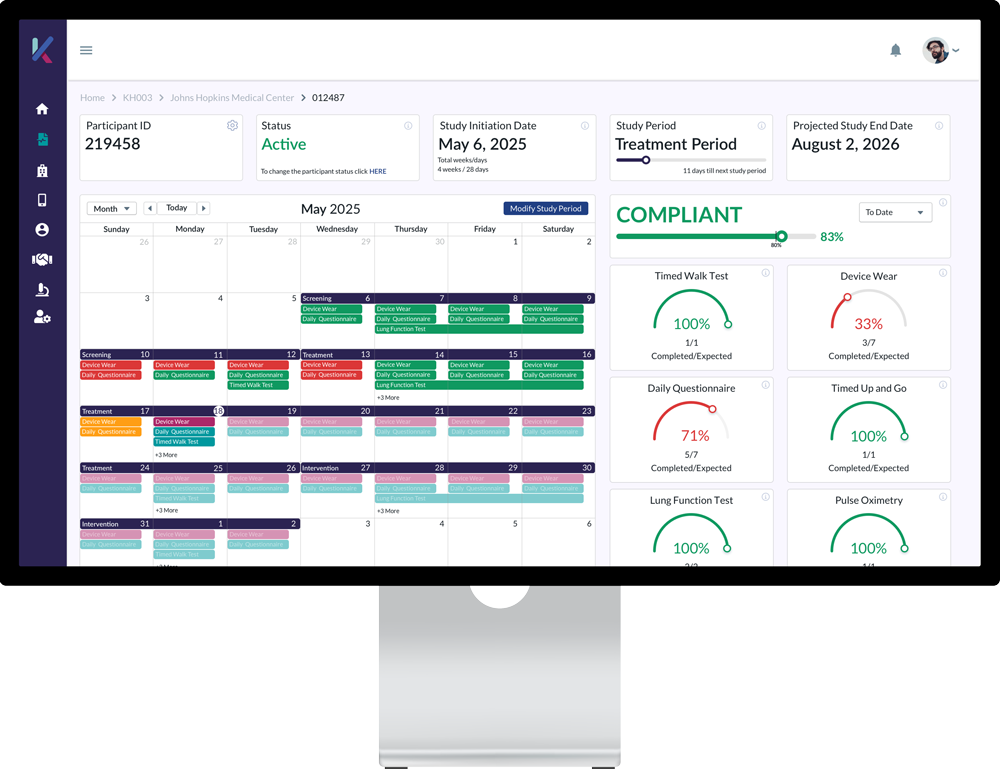Open the mobile device sidebar icon
Screen dimensions: 1000x769
42,200
